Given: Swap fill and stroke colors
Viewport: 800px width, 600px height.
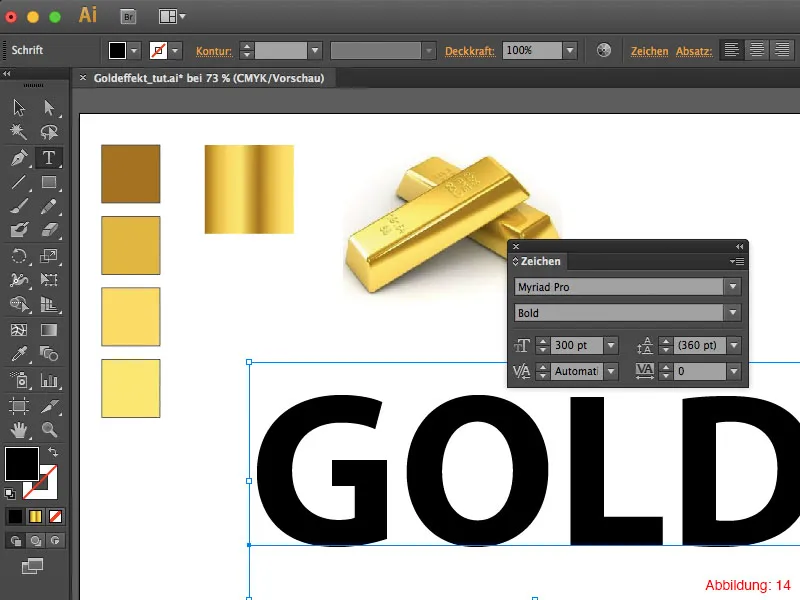Looking at the screenshot, I should click(53, 452).
